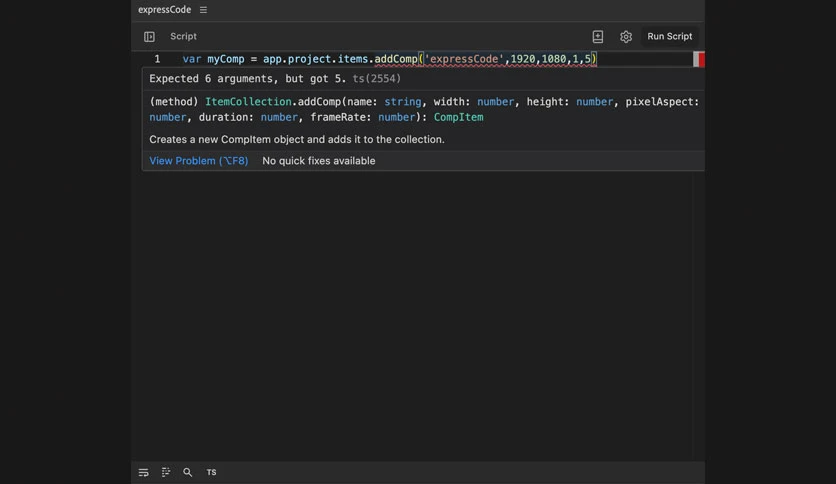Toggle the TS language mode indicator
Screen dimensions: 836x484
212,472
